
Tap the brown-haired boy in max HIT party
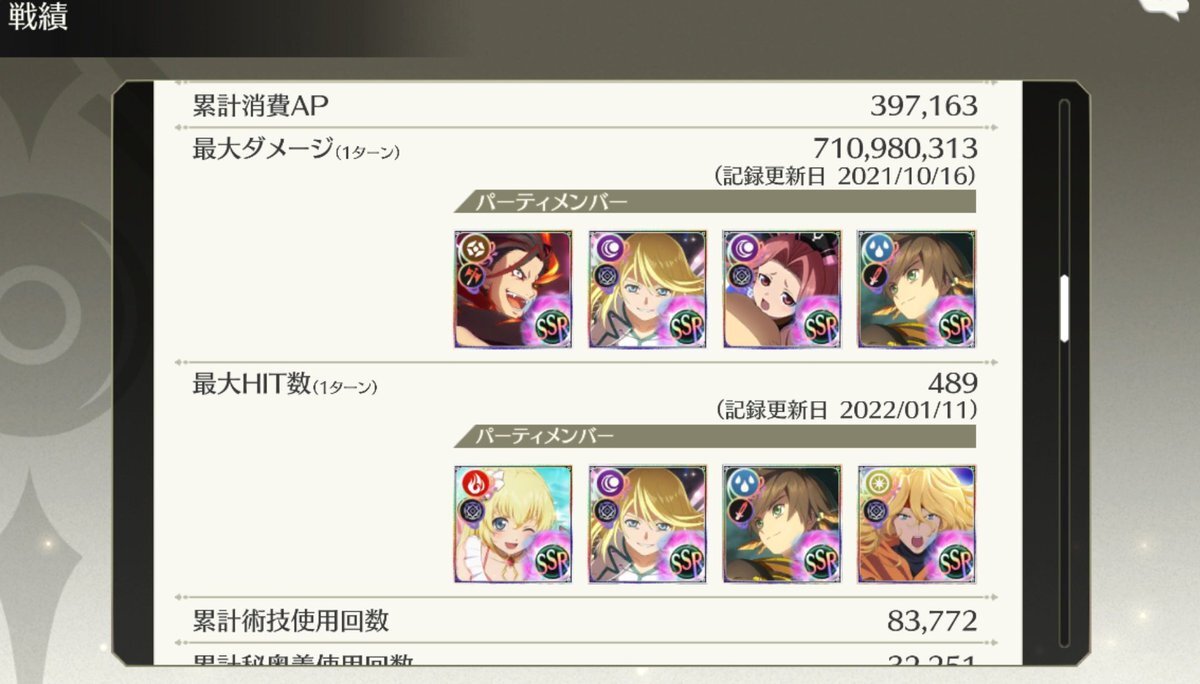(782, 524)
